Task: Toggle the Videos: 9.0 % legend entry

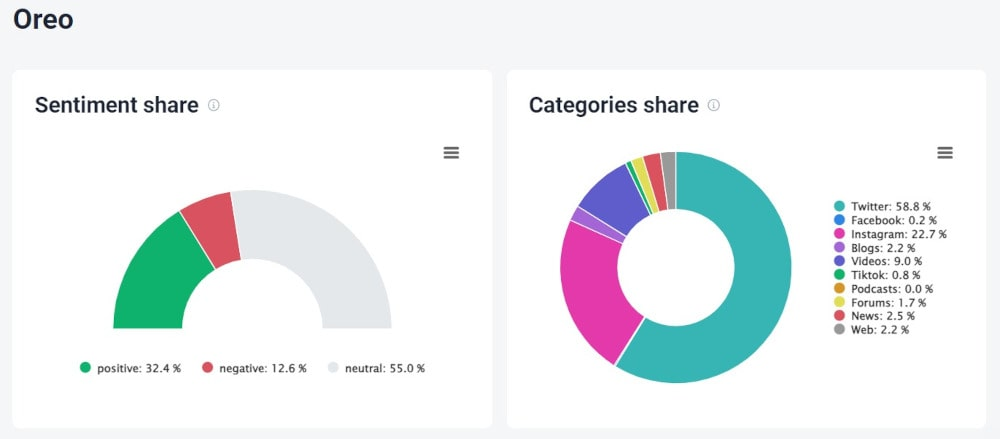Action: (878, 261)
